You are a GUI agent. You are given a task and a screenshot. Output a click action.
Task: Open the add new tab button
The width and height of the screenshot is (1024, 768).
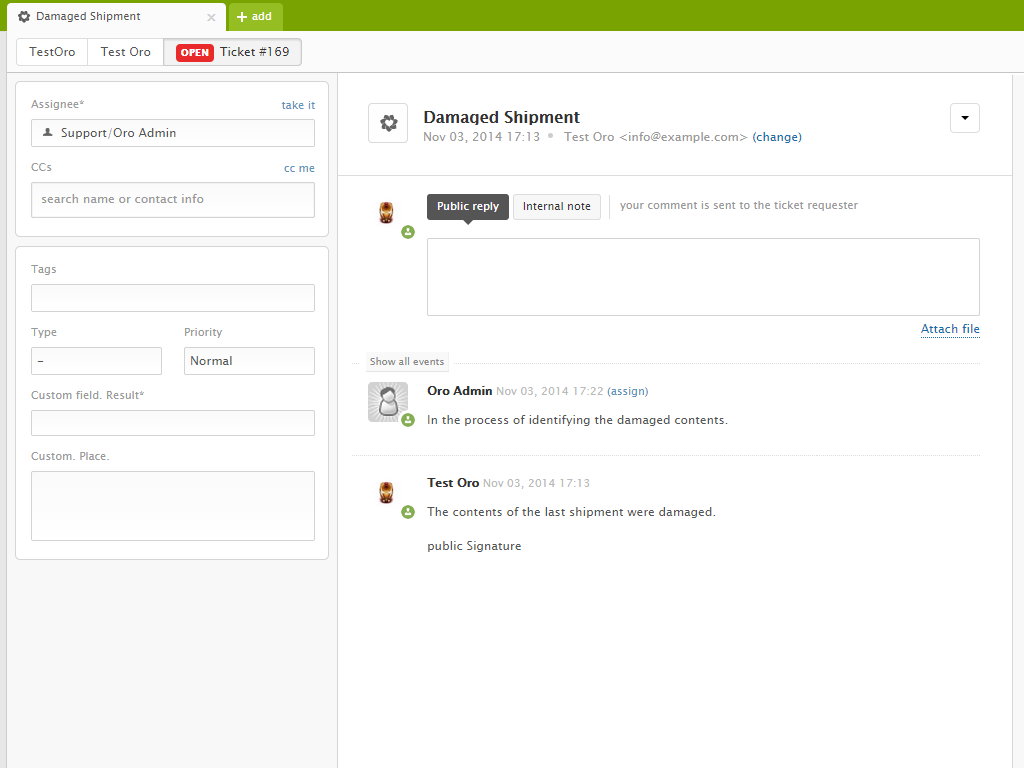click(255, 17)
